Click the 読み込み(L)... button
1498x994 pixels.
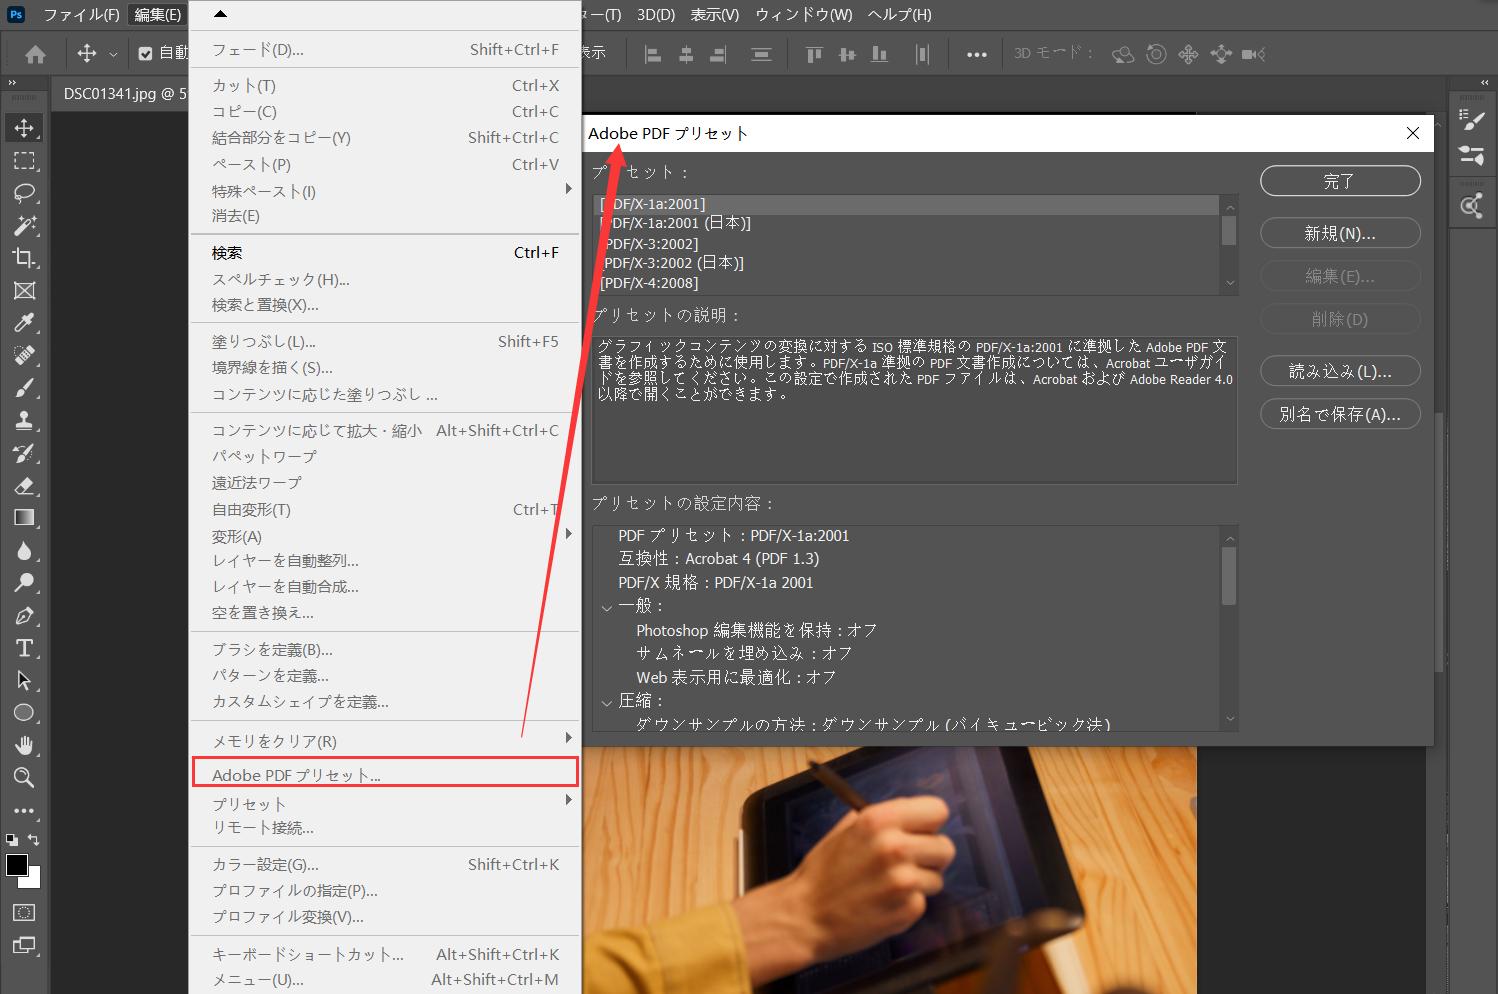coord(1340,371)
